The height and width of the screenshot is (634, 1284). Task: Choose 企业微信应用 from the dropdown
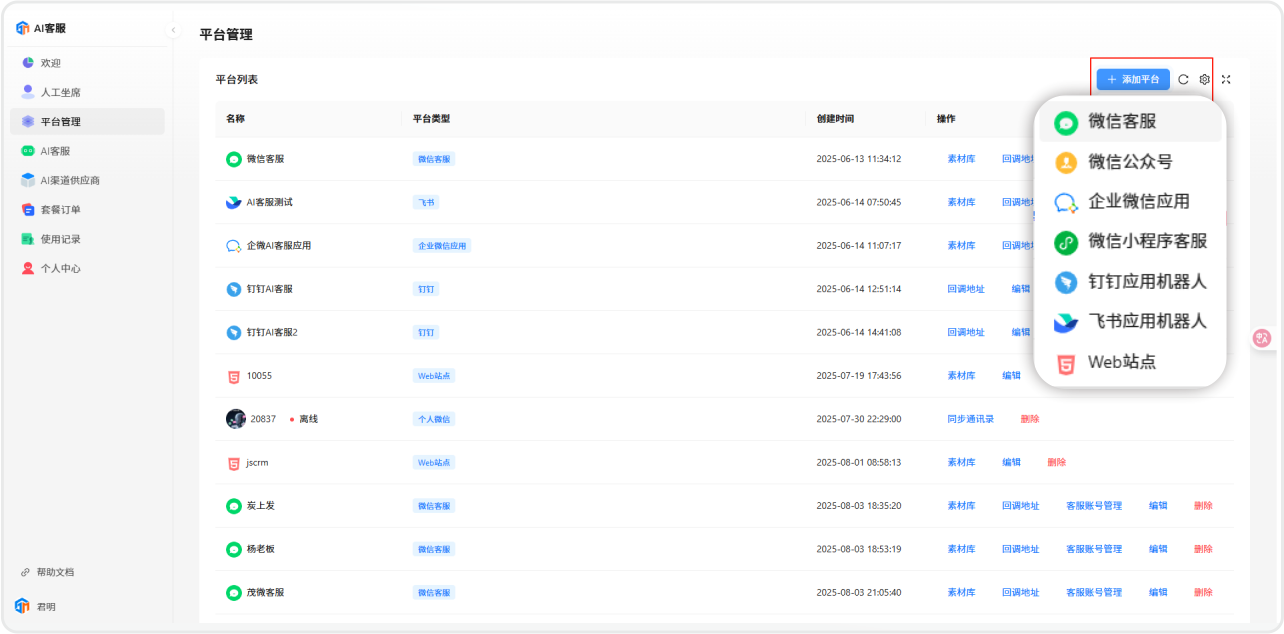coord(1130,202)
